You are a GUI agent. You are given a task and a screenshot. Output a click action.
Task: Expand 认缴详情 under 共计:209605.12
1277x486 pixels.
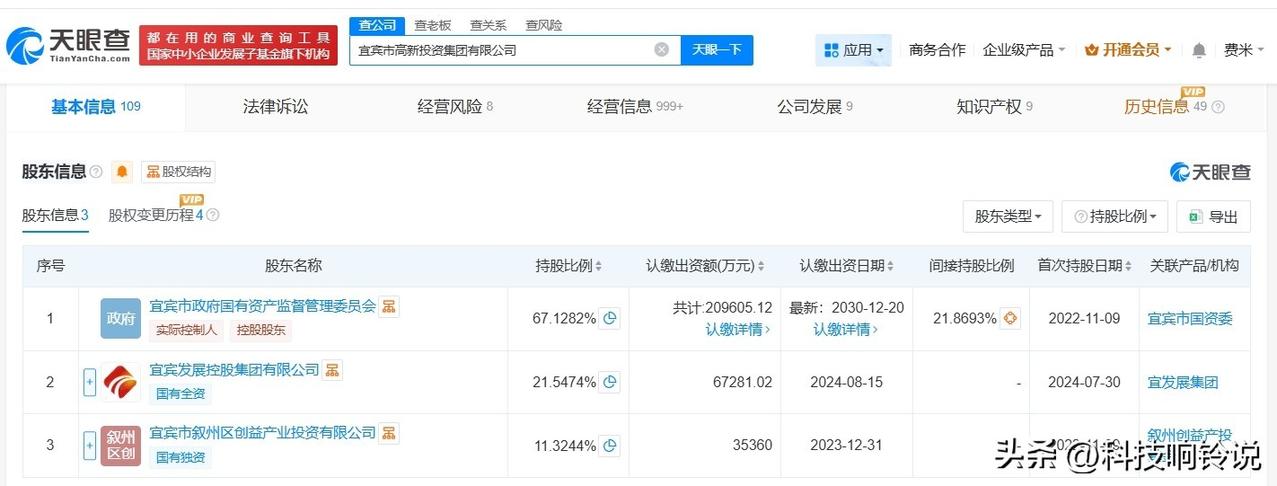738,329
